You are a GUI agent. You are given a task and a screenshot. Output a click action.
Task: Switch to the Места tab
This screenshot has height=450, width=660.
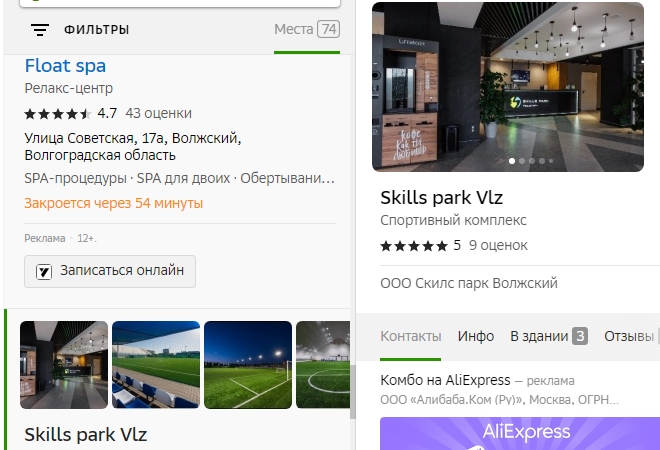click(x=306, y=29)
